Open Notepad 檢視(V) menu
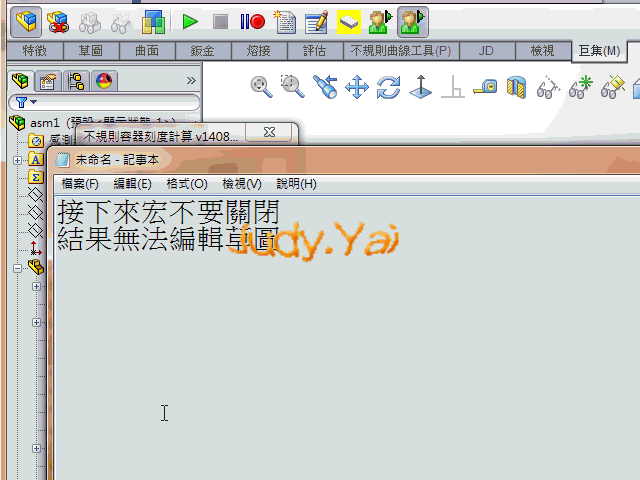640x480 pixels. (242, 184)
